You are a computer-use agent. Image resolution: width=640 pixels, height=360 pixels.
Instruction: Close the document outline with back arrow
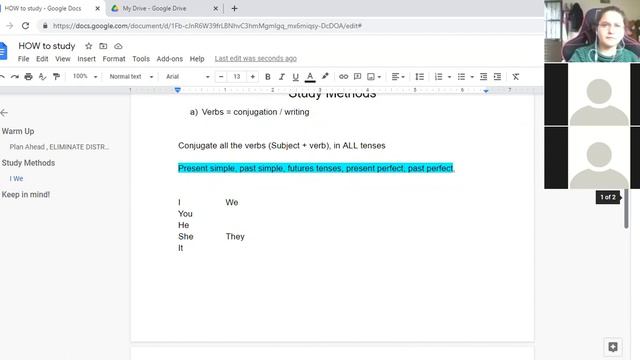coord(4,113)
